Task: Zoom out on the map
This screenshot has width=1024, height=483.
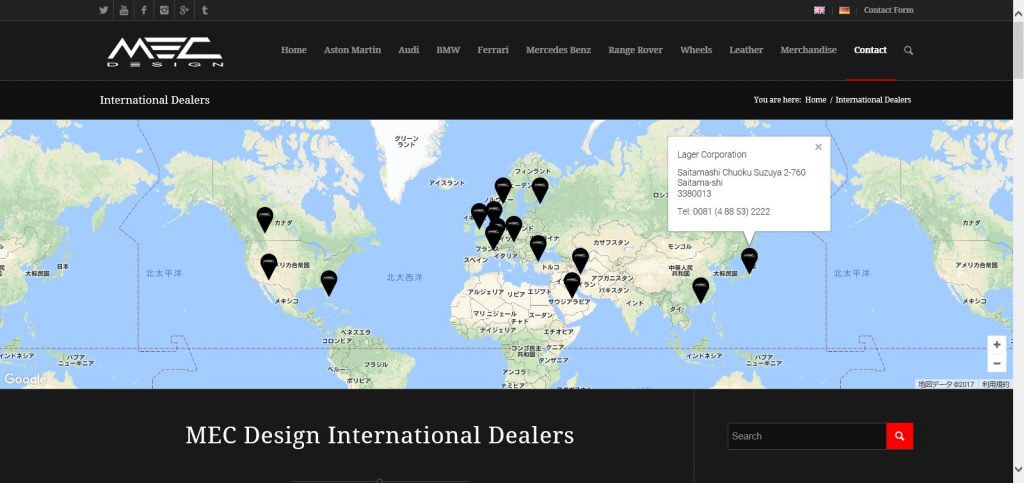Action: (x=996, y=364)
